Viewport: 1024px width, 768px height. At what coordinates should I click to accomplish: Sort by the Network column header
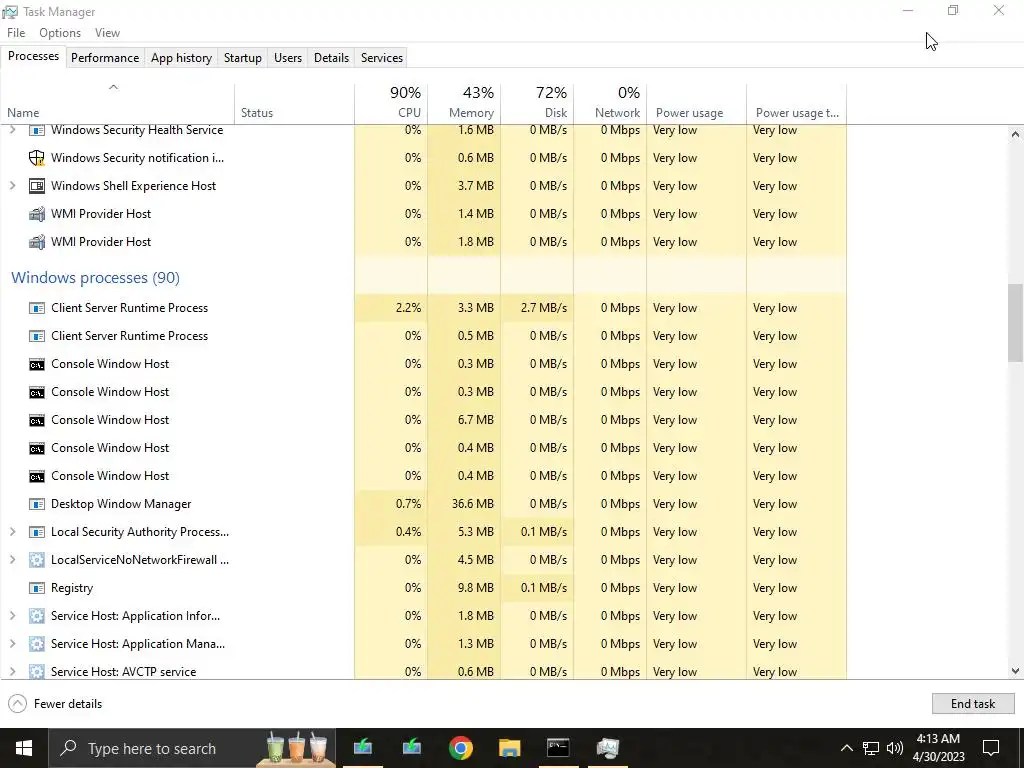pyautogui.click(x=611, y=103)
